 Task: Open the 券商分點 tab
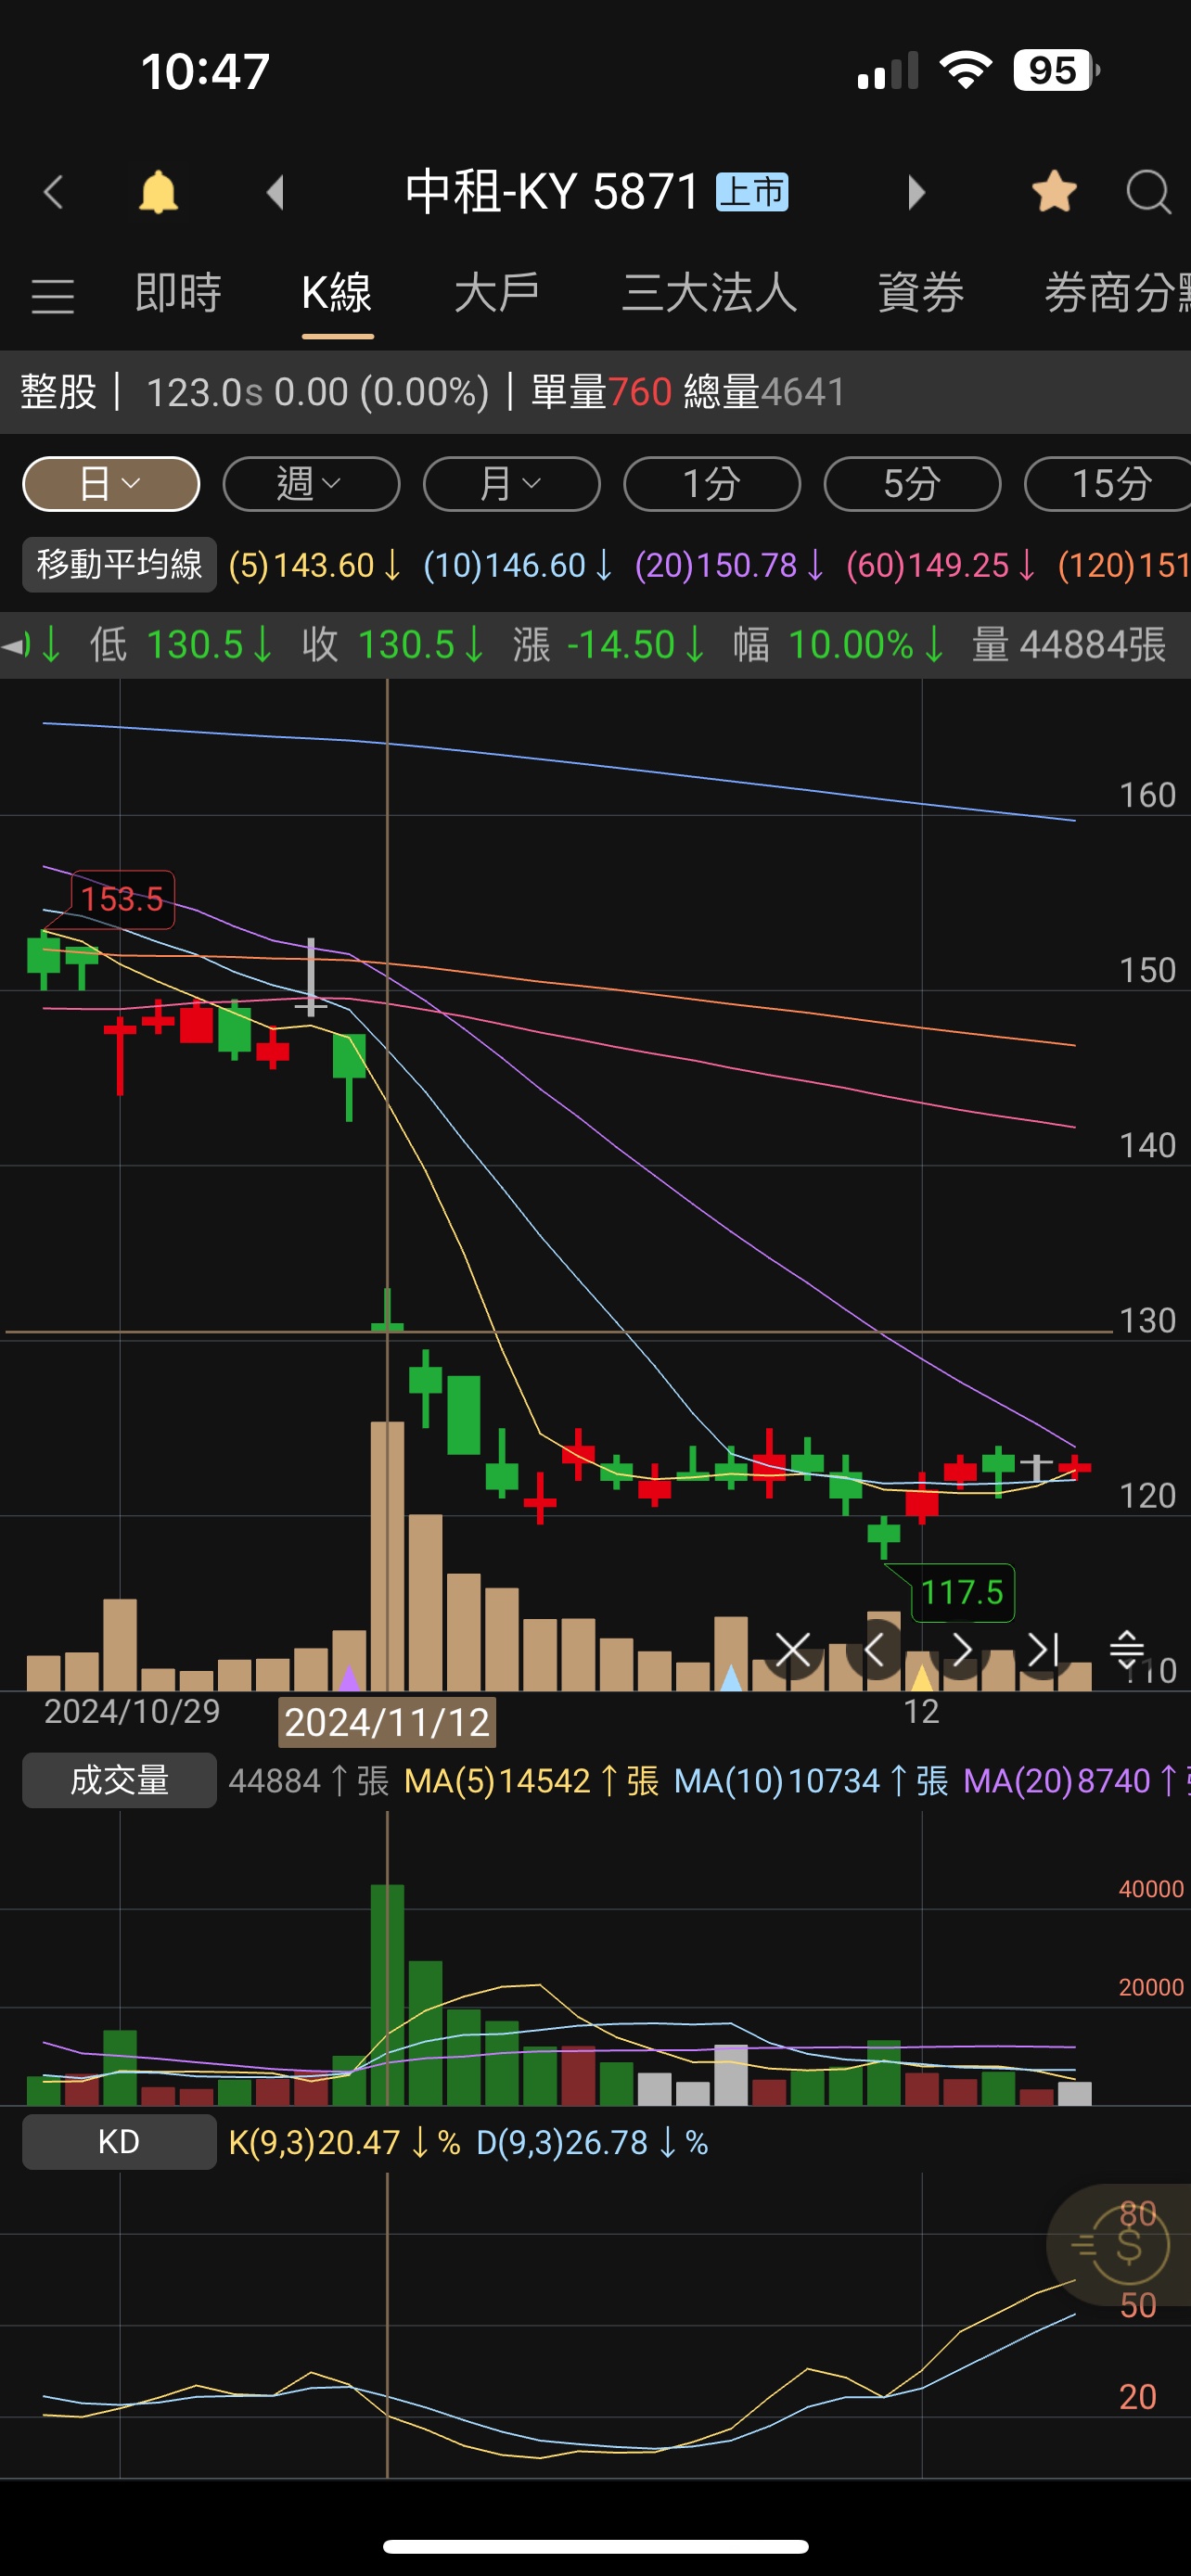1117,293
